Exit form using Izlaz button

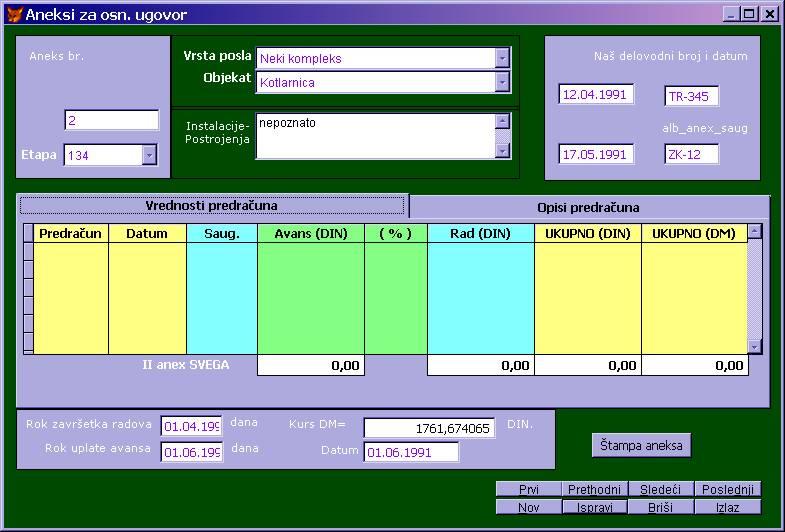(727, 507)
